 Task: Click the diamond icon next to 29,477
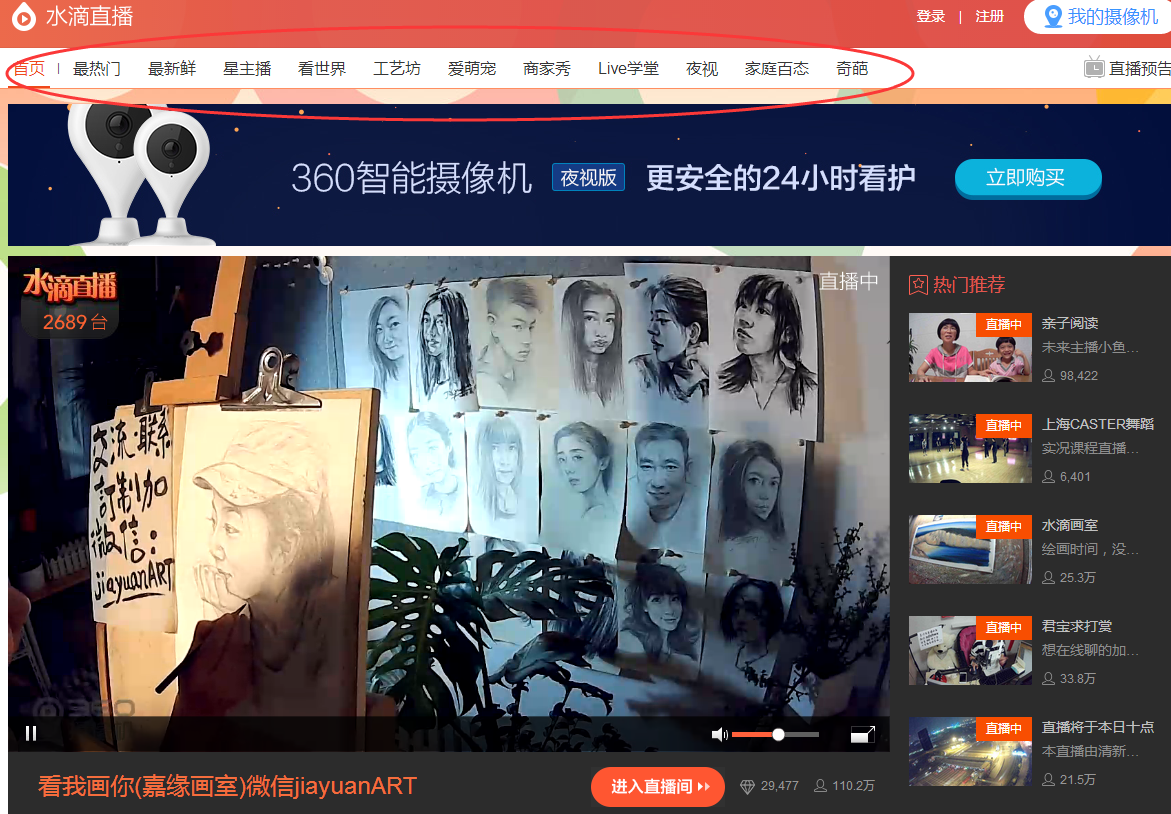click(747, 786)
